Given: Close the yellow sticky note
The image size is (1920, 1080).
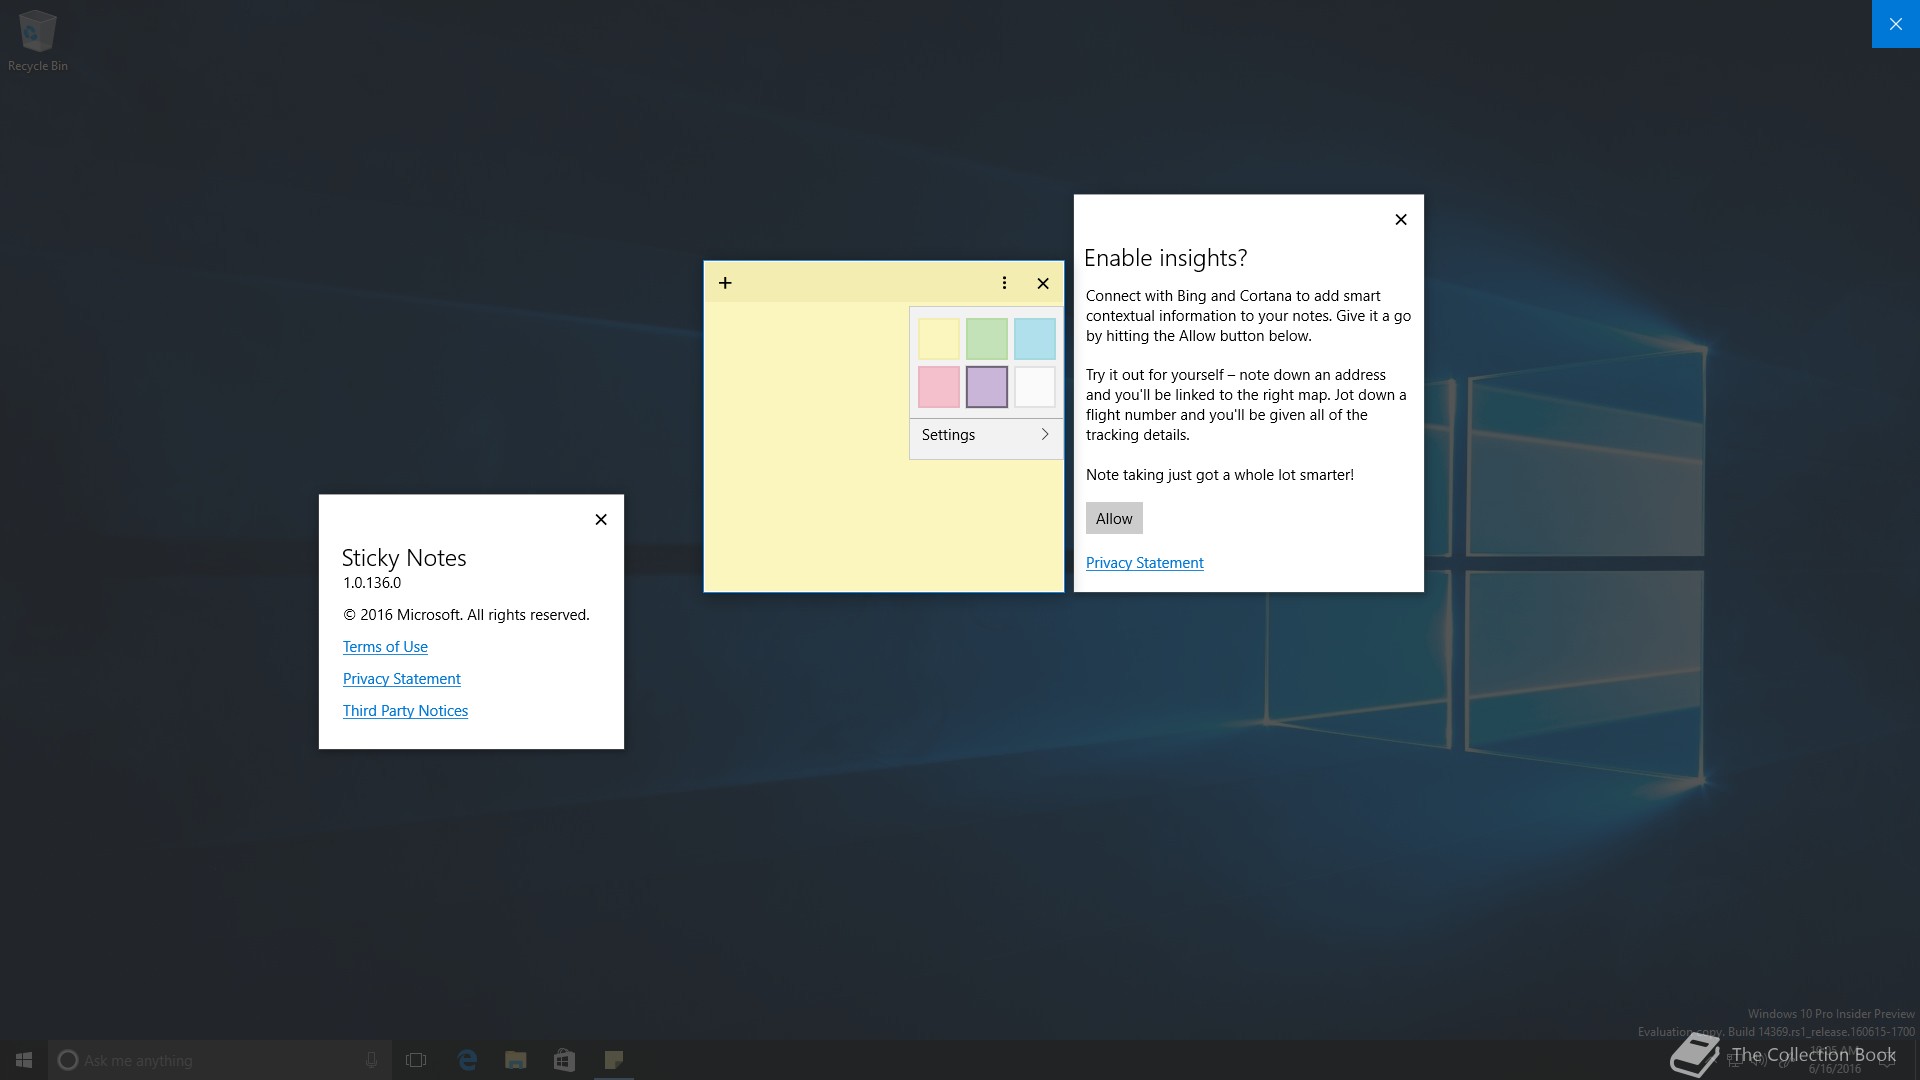Looking at the screenshot, I should pyautogui.click(x=1043, y=283).
